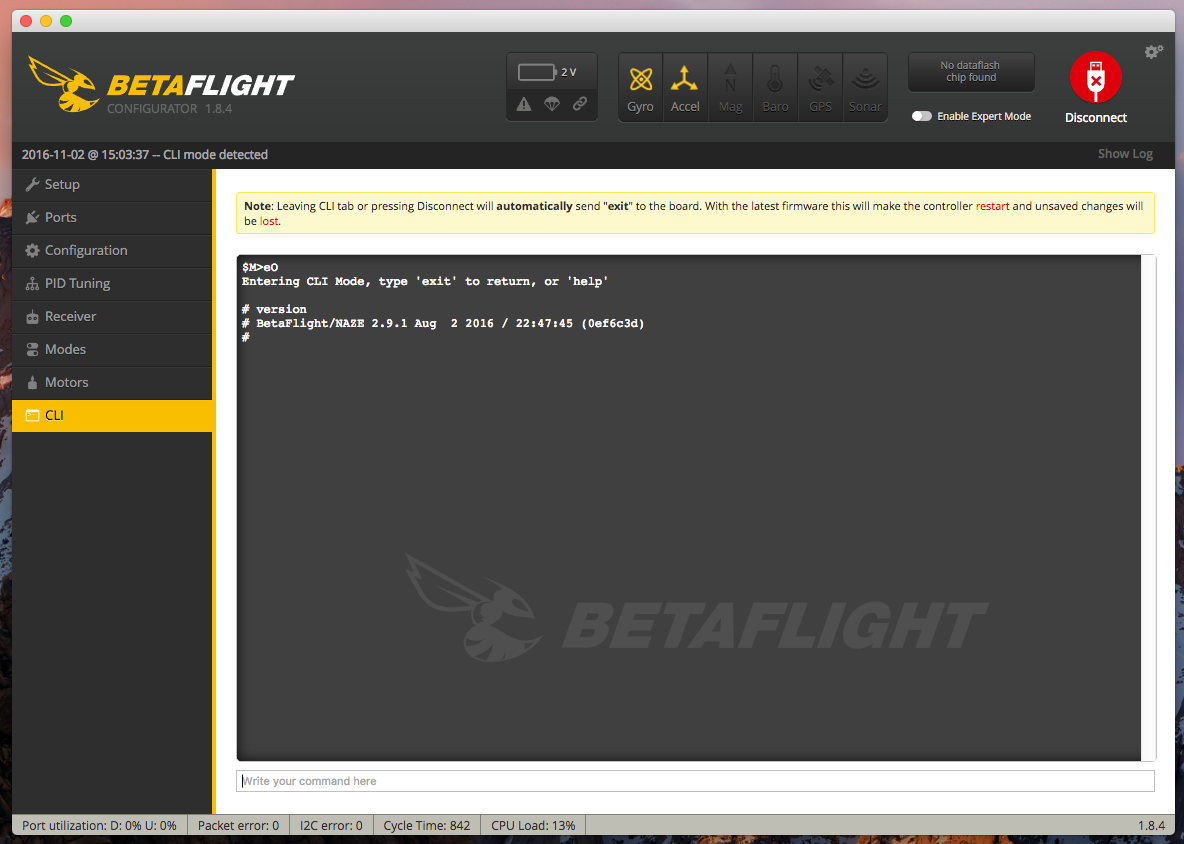Click the 'Entering CLI Mode' output line
The height and width of the screenshot is (844, 1184).
pos(425,281)
